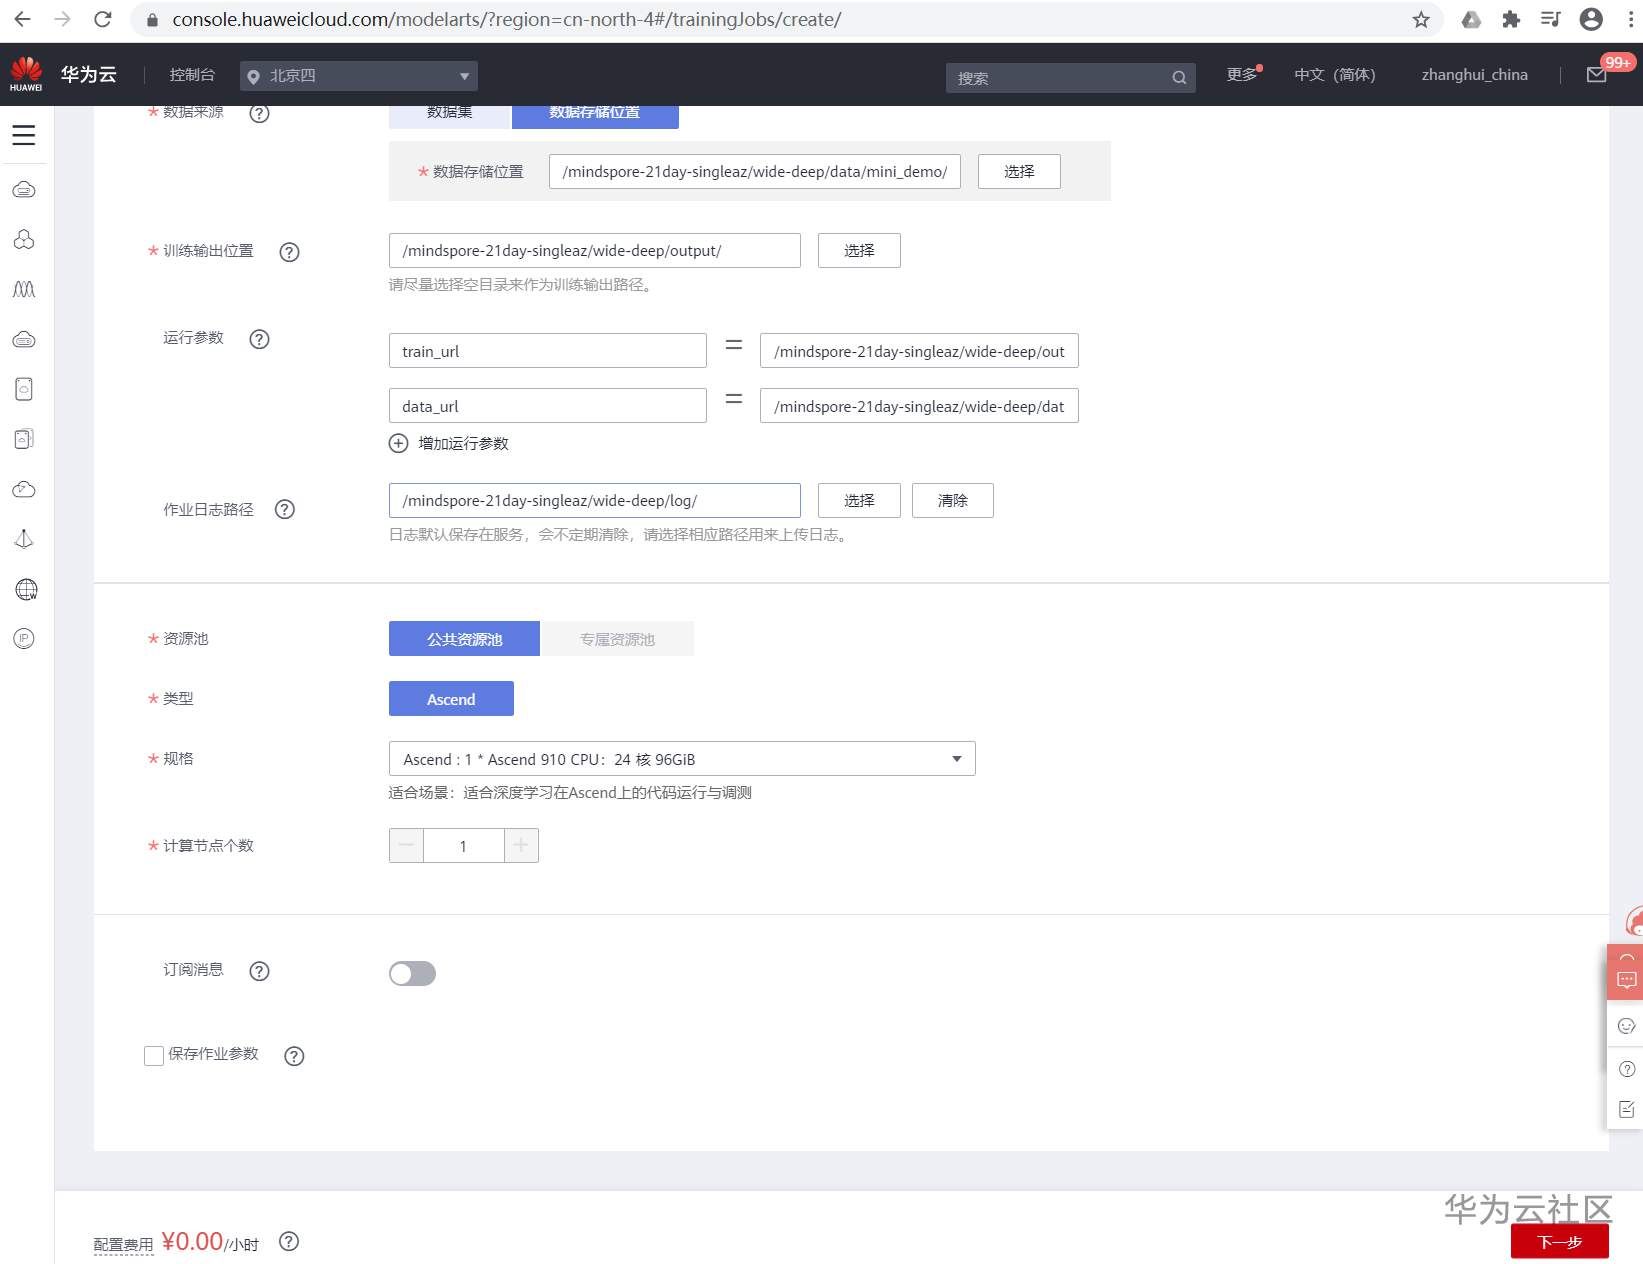This screenshot has width=1643, height=1264.
Task: Open the chat message floating icon
Action: coord(1627,980)
